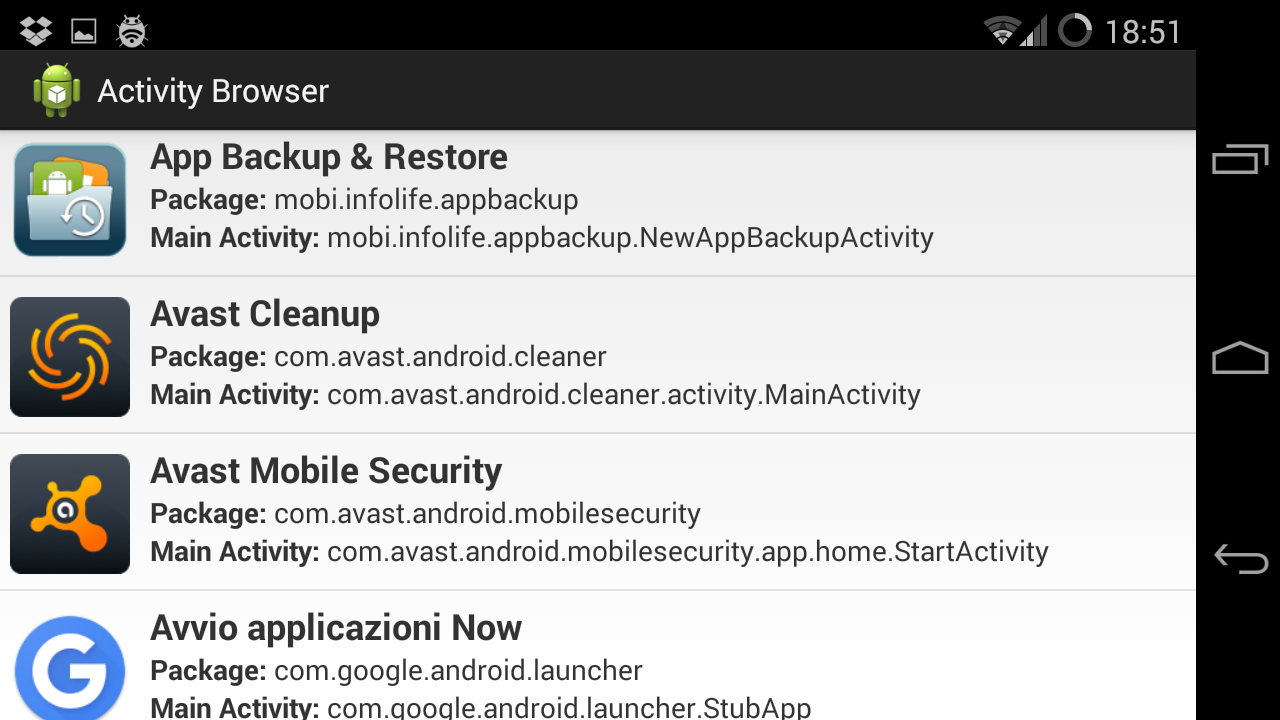
Task: Tap the Avast Mobile Security icon
Action: (x=70, y=514)
